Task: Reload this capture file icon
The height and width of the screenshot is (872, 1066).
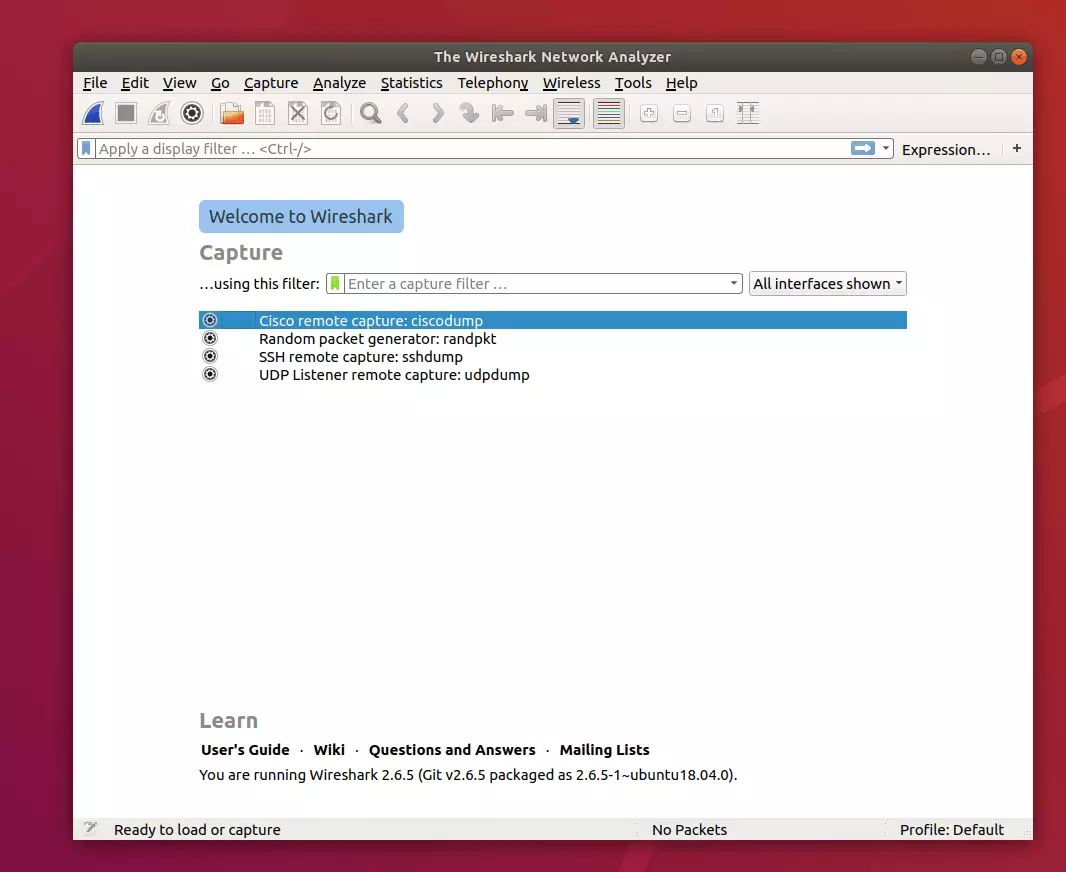Action: tap(331, 114)
